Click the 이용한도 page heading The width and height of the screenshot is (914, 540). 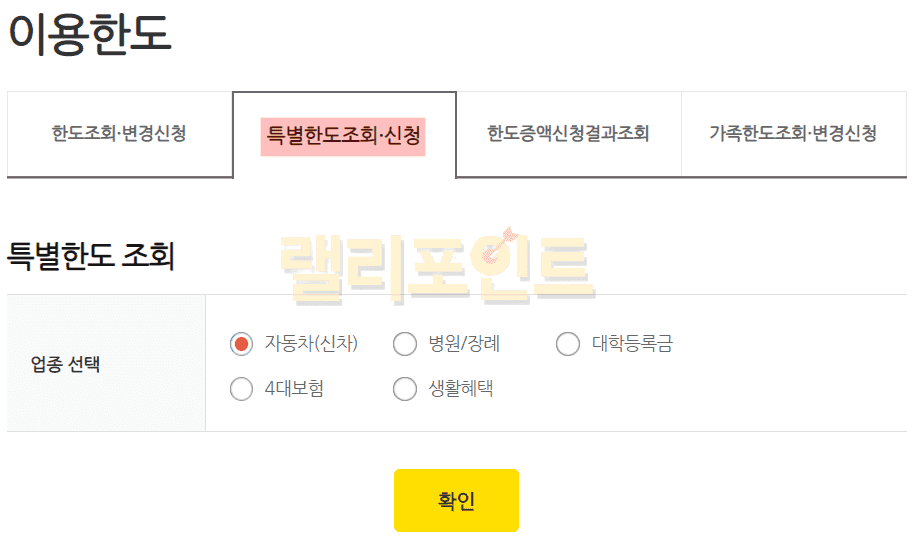pos(90,33)
